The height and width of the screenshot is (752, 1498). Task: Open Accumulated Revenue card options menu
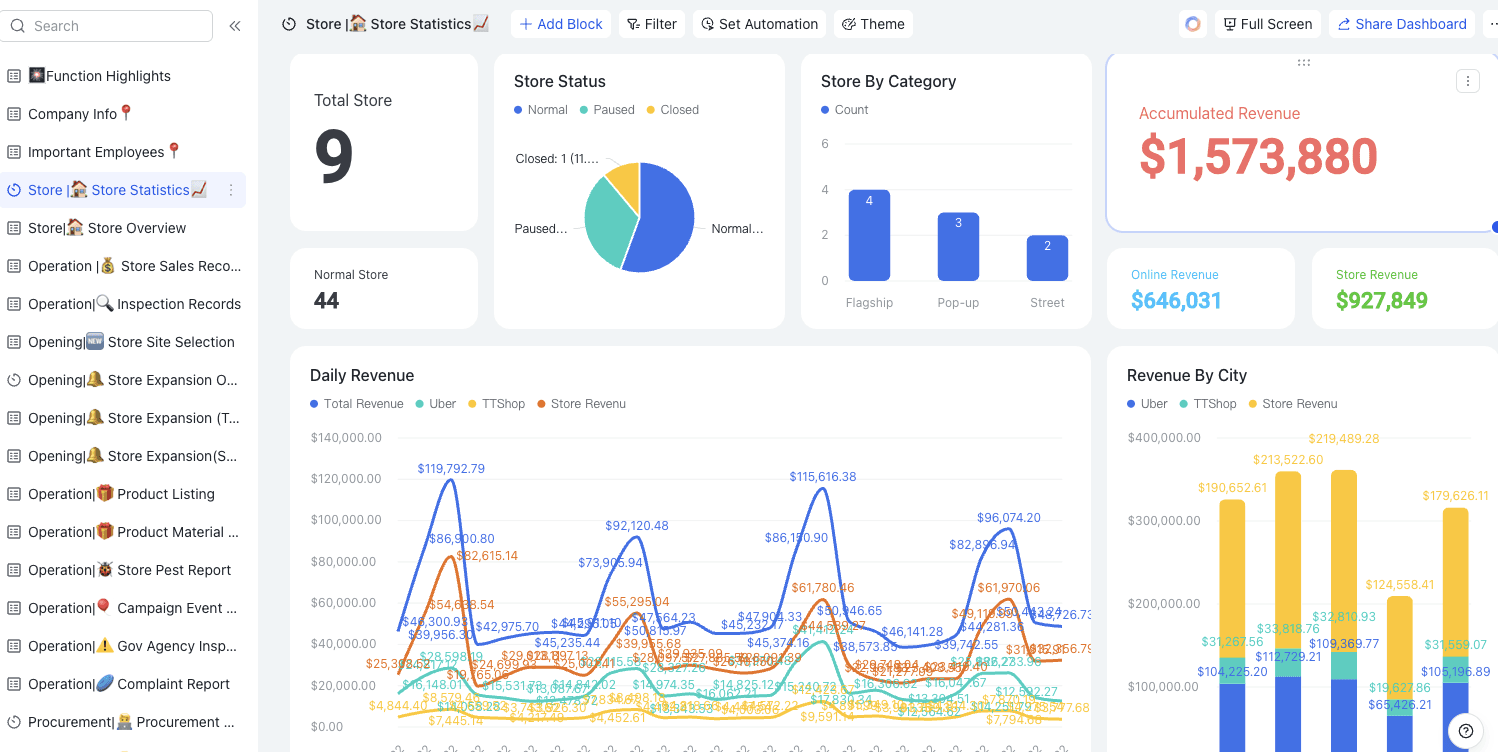(x=1467, y=81)
